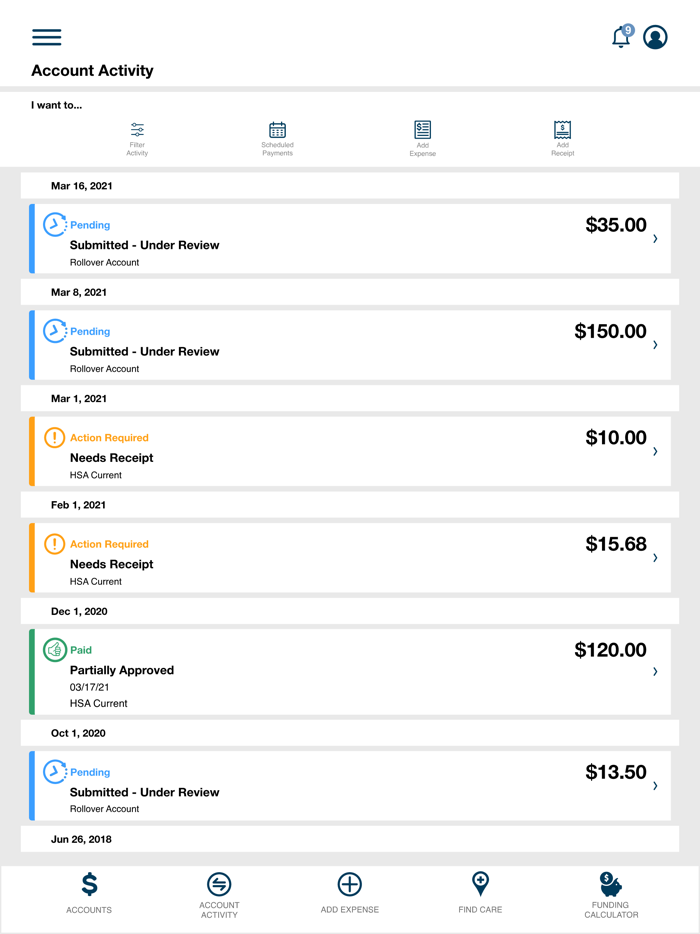Open the notifications bell

click(620, 36)
